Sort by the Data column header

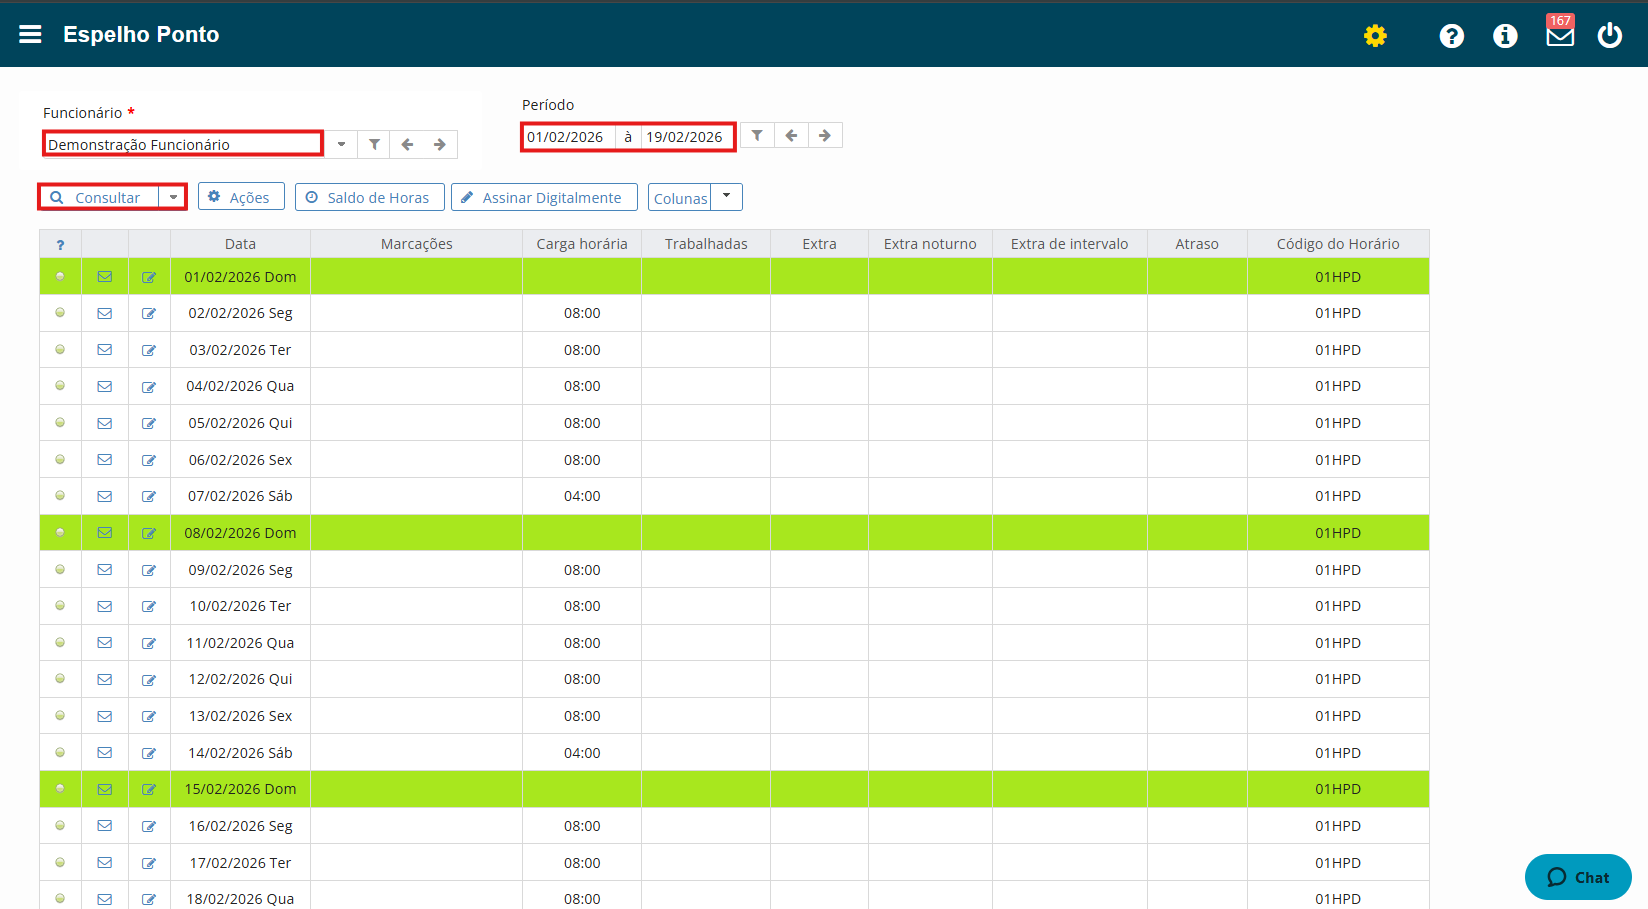[x=240, y=244]
